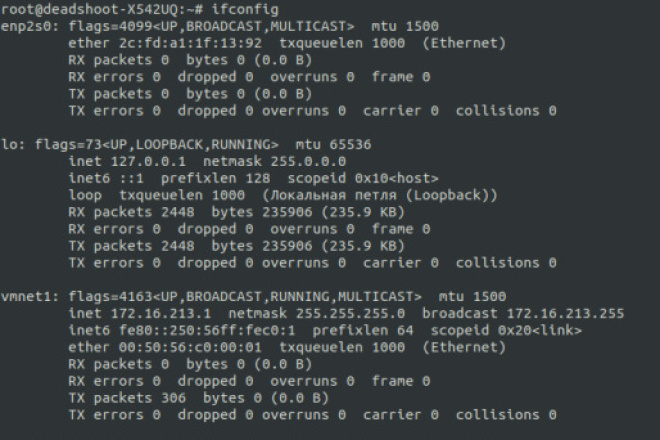
Task: Click the MAC address 00:50:56:c0:00:01
Action: 190,347
